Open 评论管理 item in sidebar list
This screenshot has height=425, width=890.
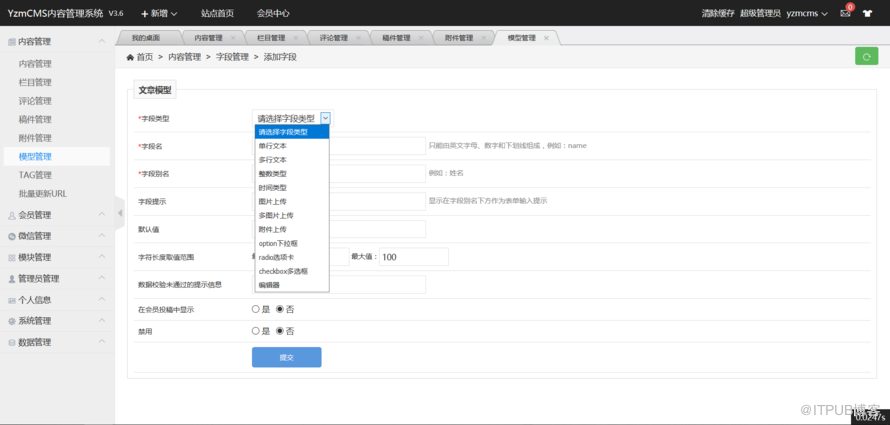pyautogui.click(x=35, y=101)
